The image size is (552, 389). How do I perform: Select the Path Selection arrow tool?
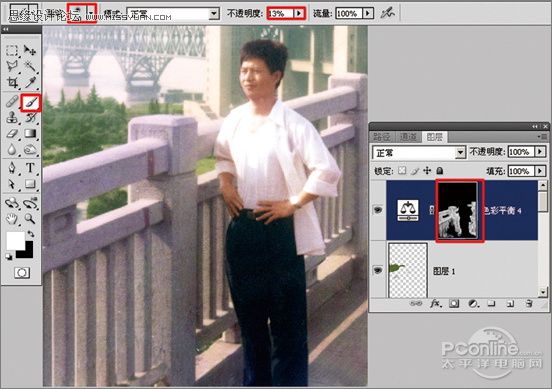coord(12,184)
